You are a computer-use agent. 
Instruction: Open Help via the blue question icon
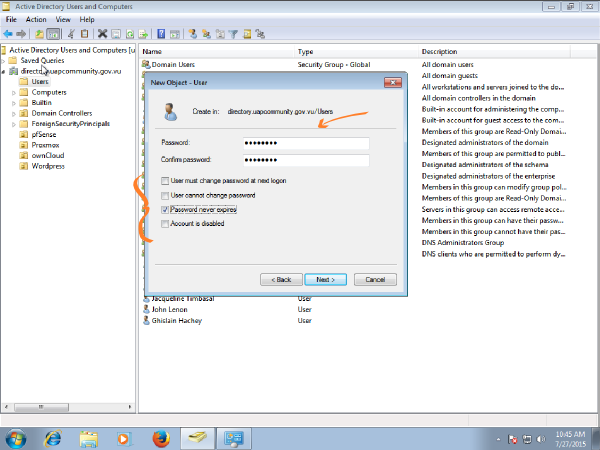pos(161,34)
